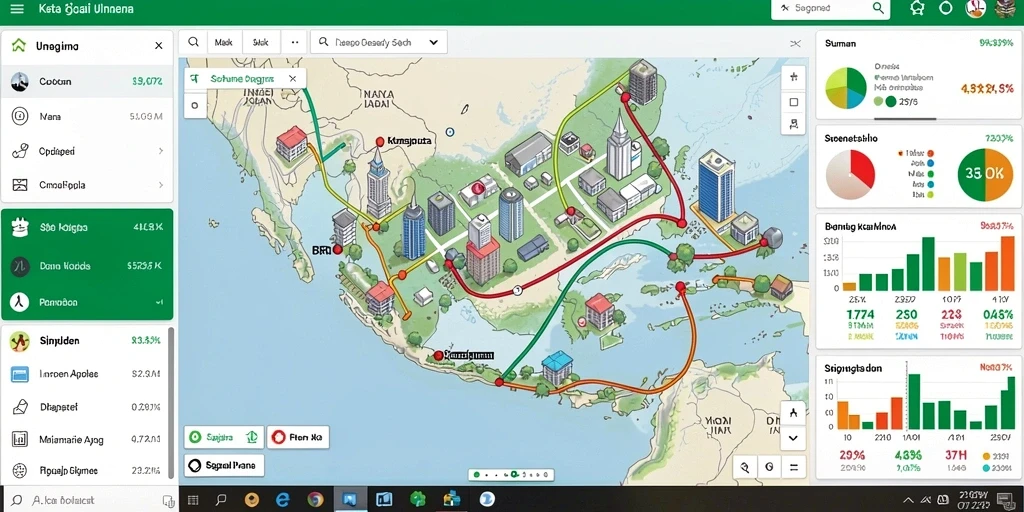Screen dimensions: 1024x512
Task: Select the Sak tab on the map toolbar
Action: (x=260, y=42)
